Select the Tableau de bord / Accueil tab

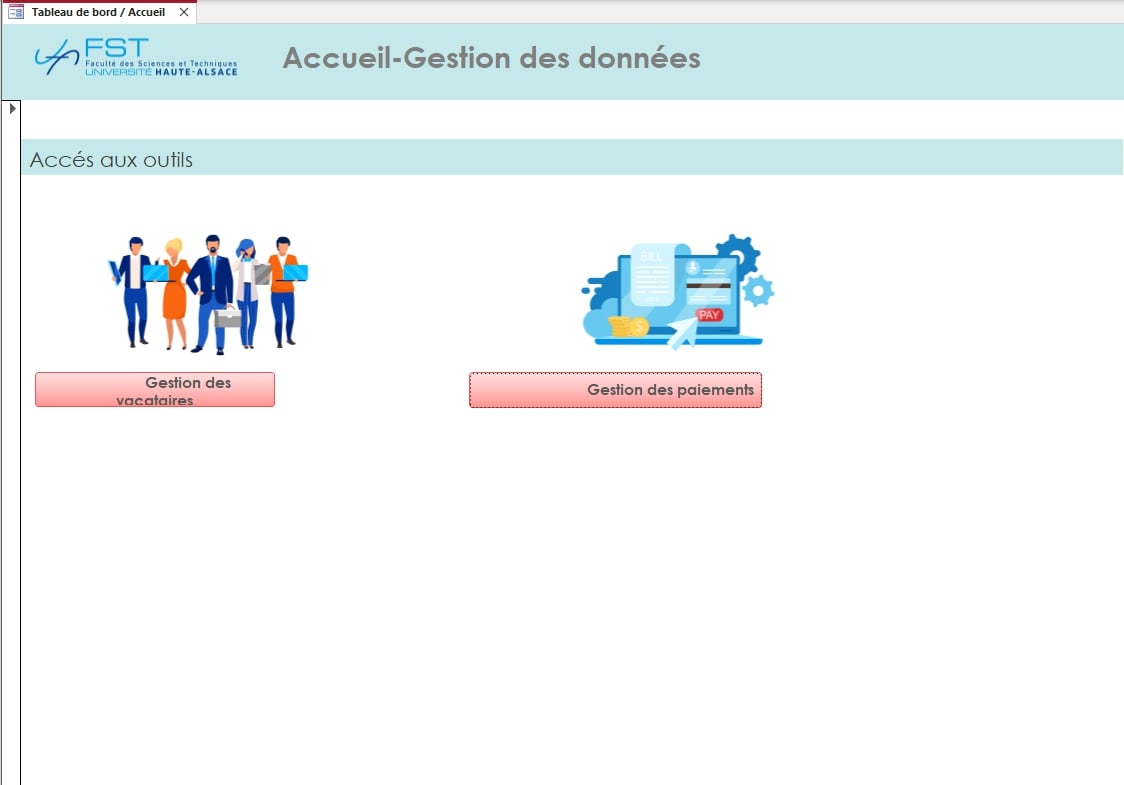pos(97,12)
